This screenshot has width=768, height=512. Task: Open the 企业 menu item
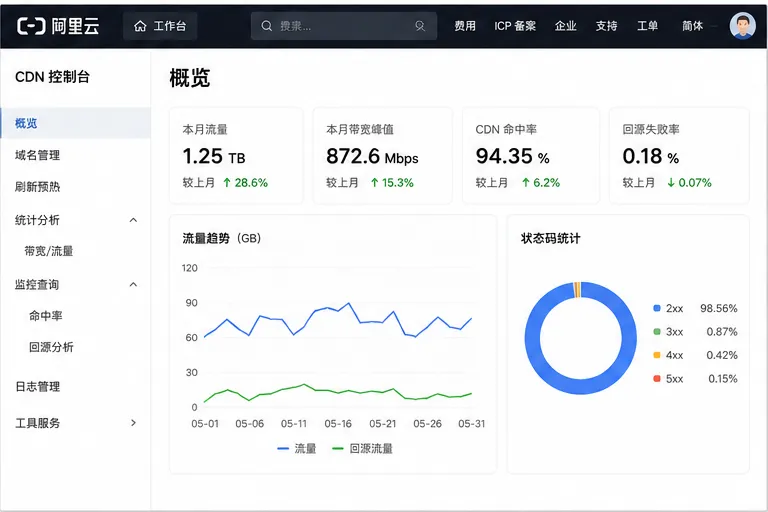coord(565,26)
